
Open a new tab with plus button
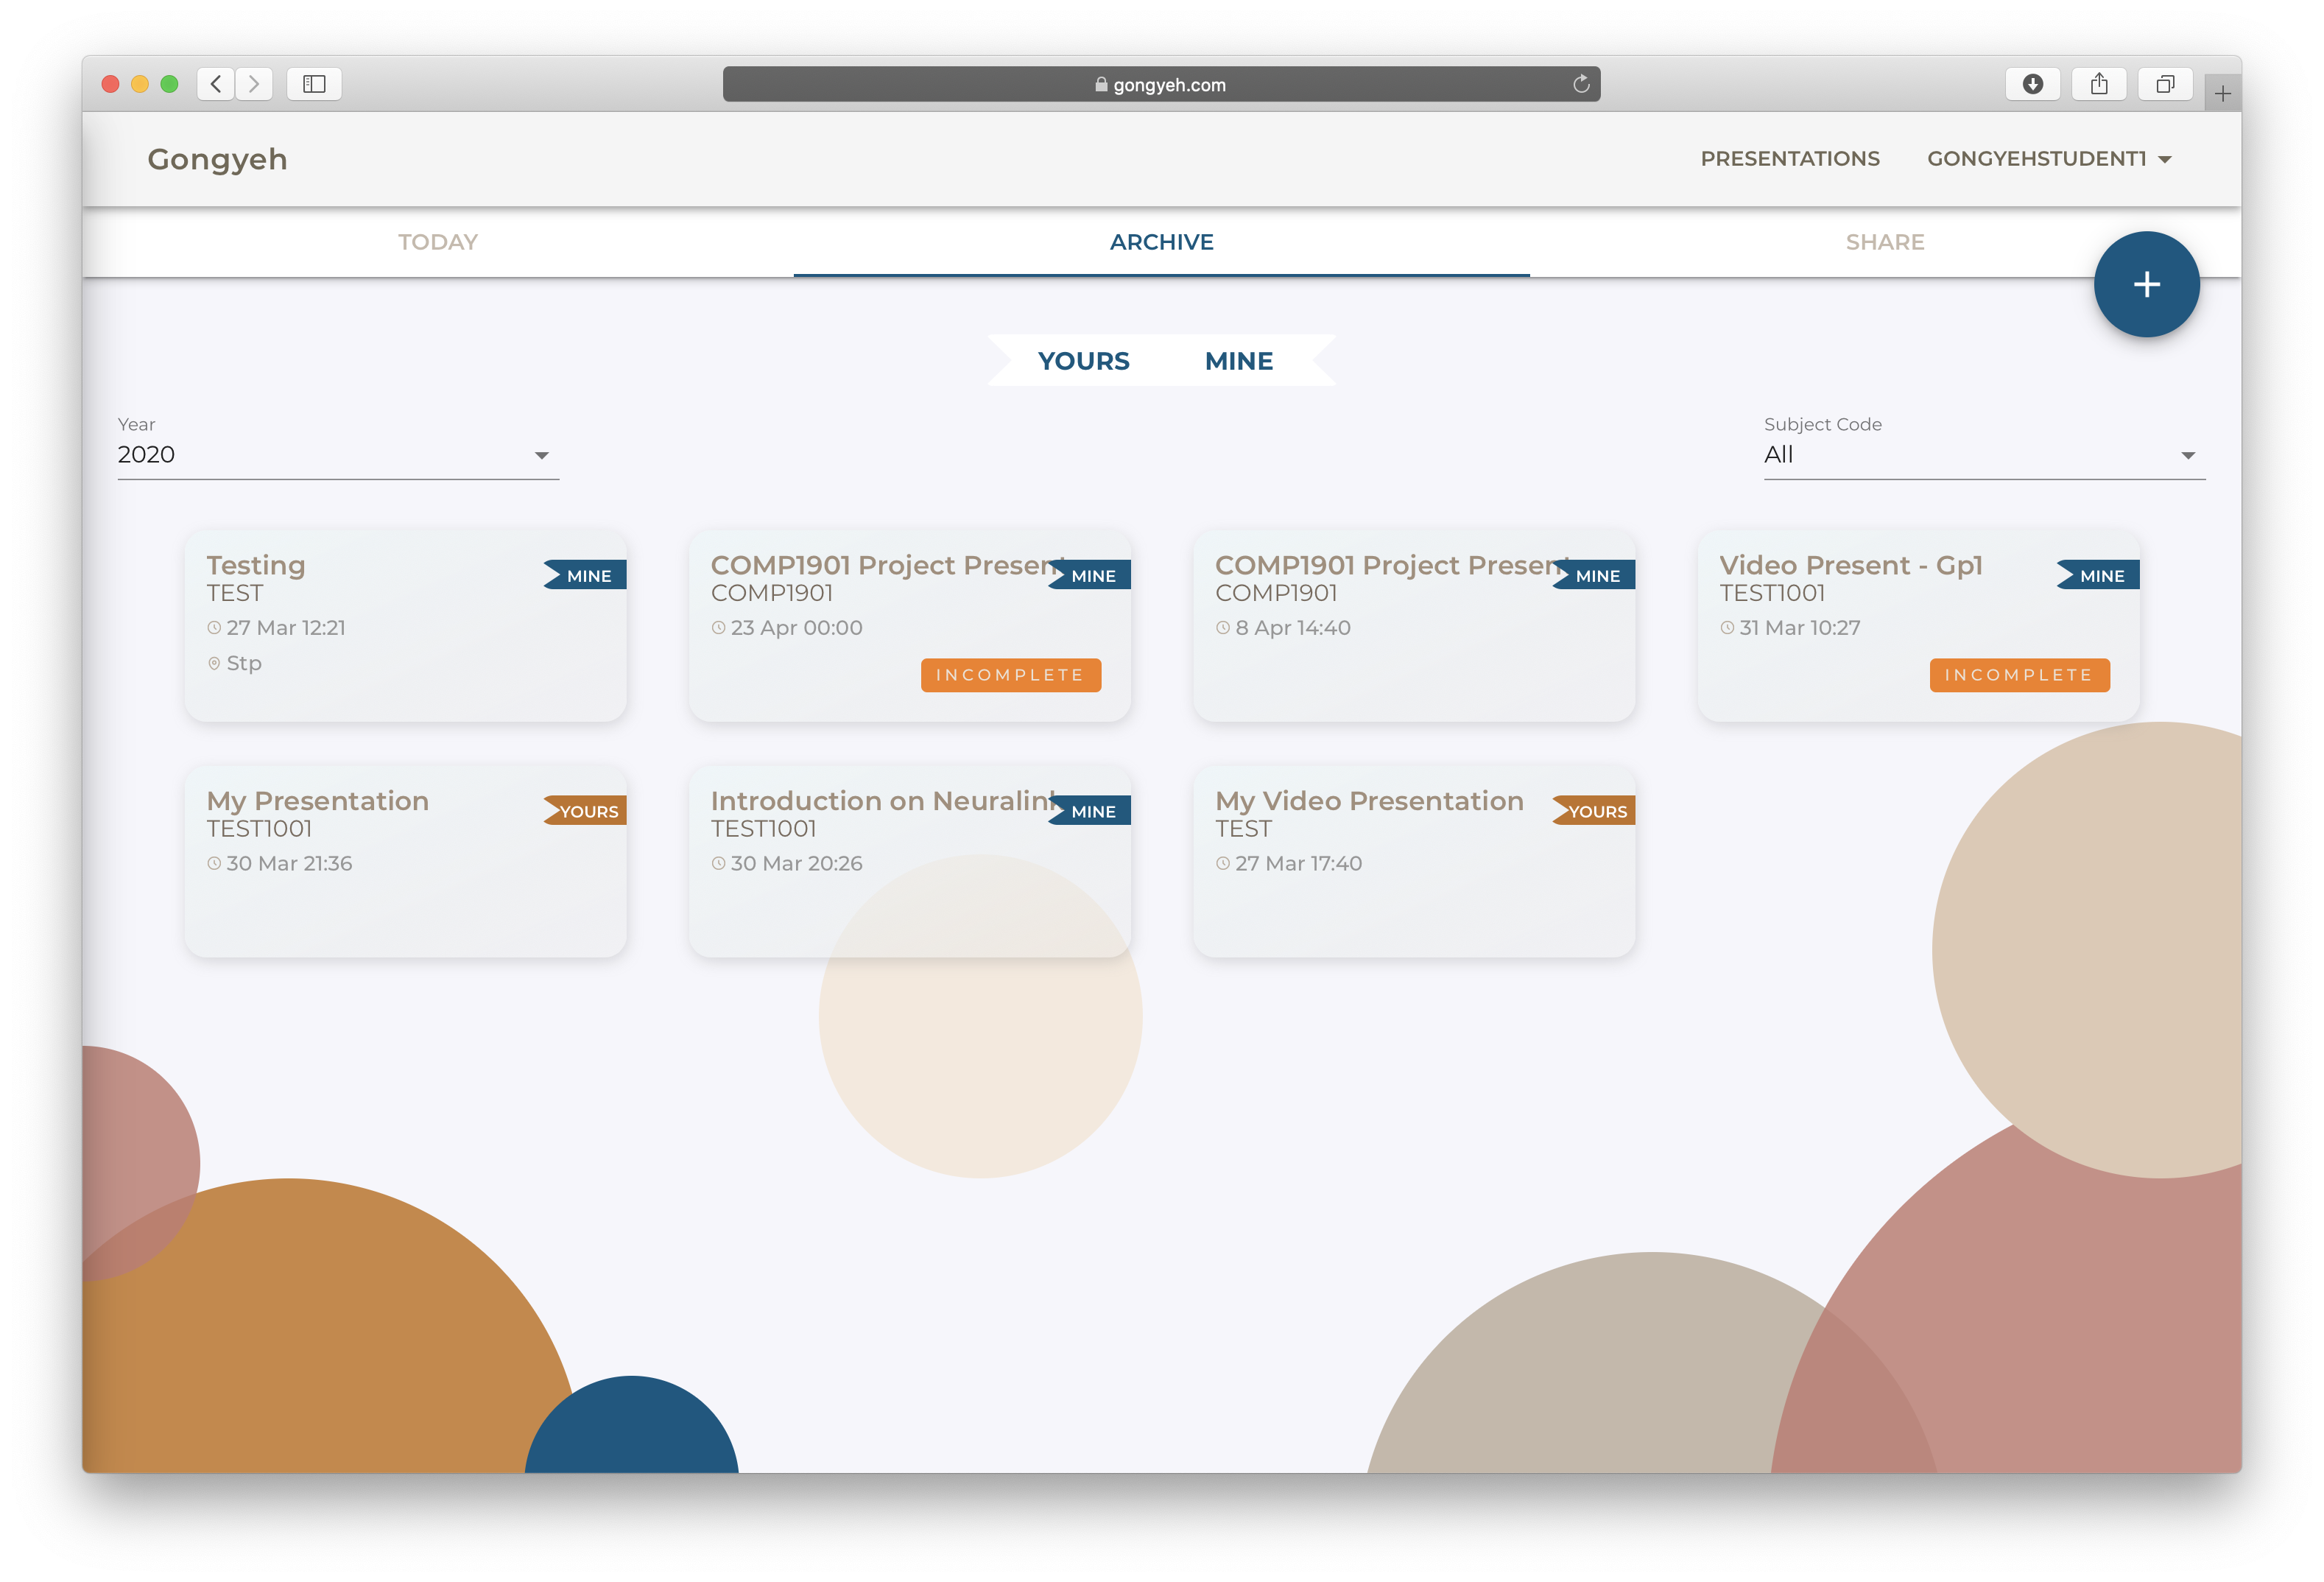pos(2222,94)
